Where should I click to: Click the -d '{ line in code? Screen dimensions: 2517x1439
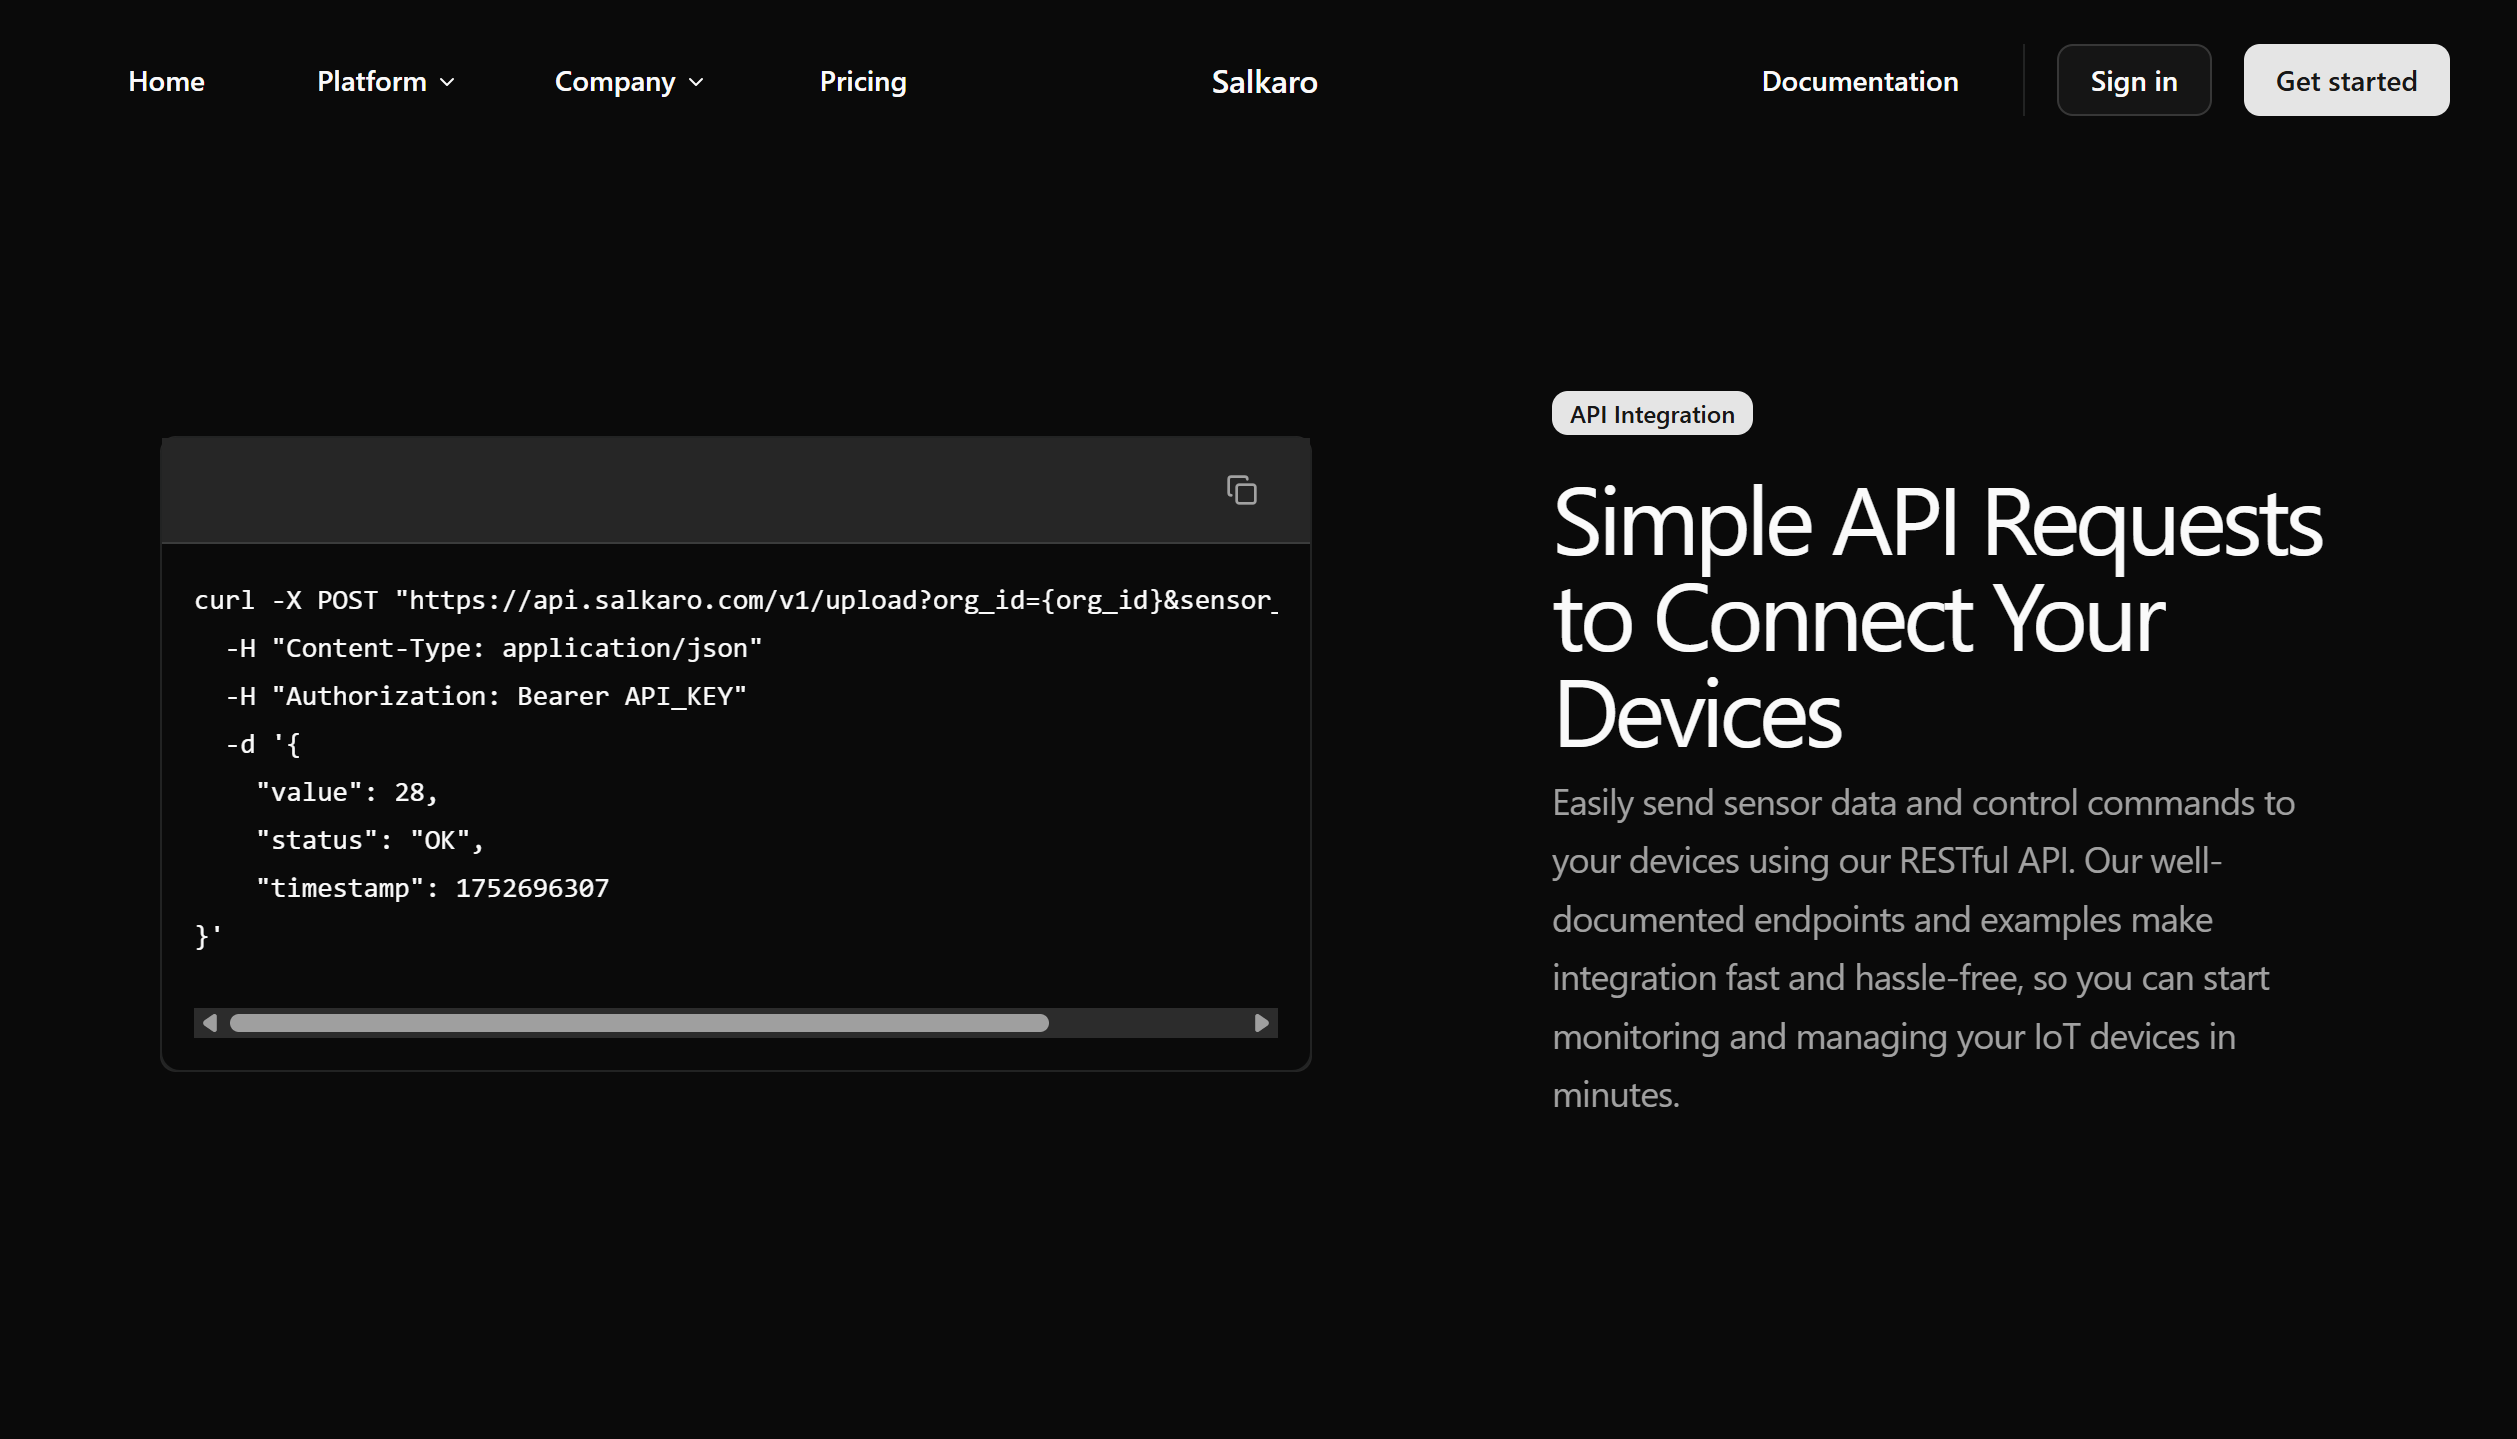point(263,744)
